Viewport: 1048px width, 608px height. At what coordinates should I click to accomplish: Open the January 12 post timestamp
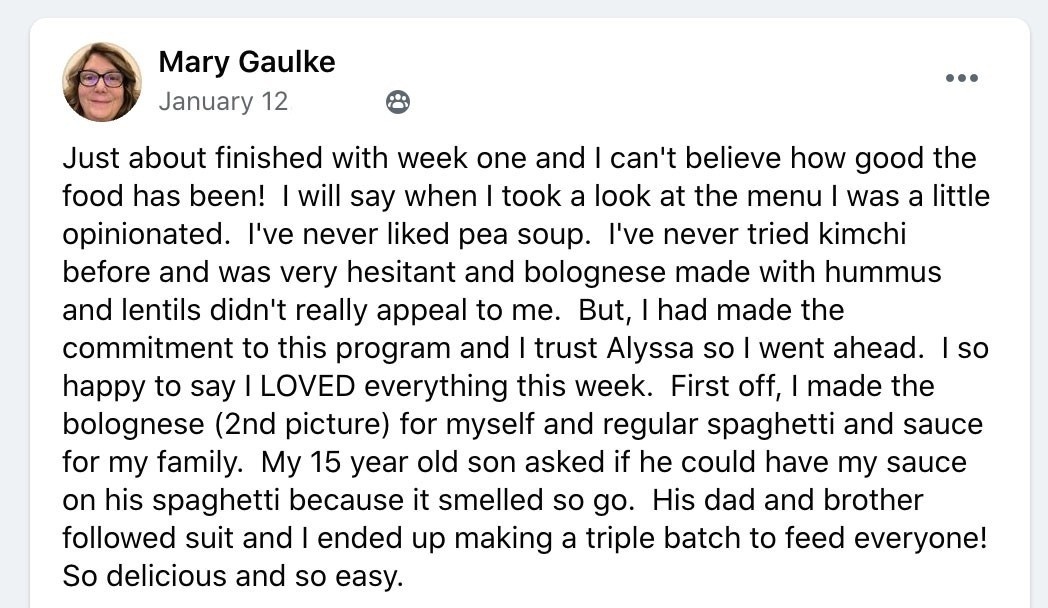click(223, 101)
